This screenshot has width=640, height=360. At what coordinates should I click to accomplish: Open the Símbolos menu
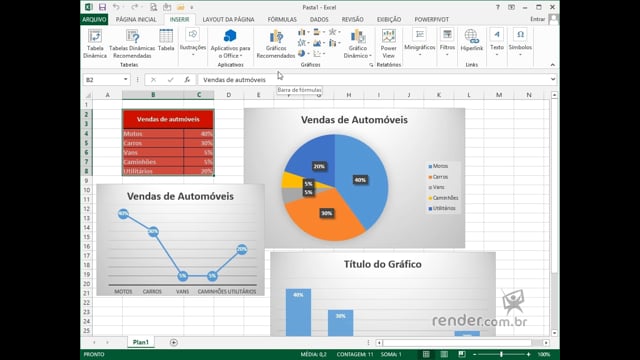[520, 42]
